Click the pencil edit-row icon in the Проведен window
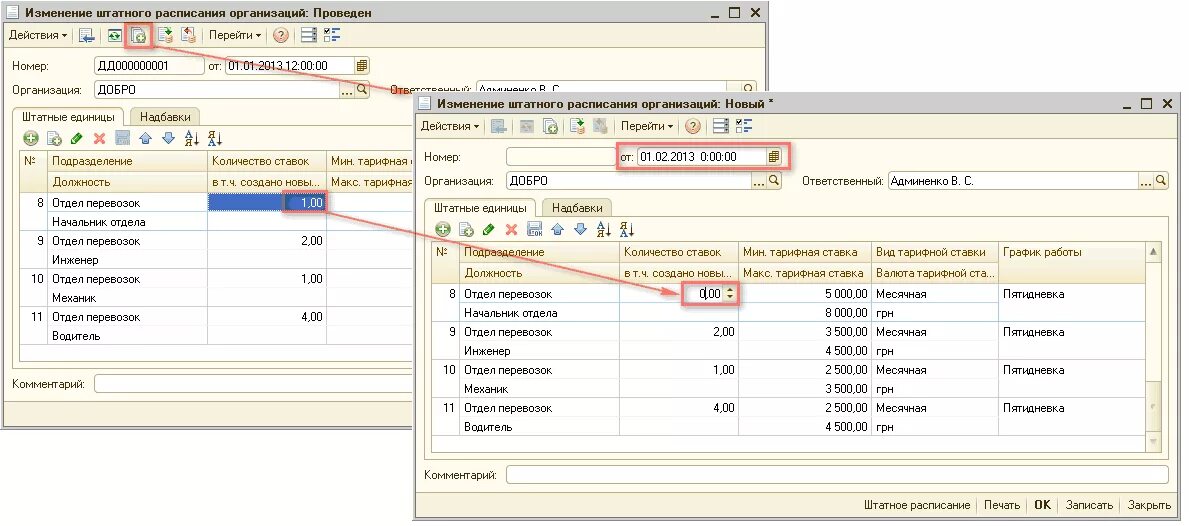Screen dimensions: 1189x526 (77, 139)
